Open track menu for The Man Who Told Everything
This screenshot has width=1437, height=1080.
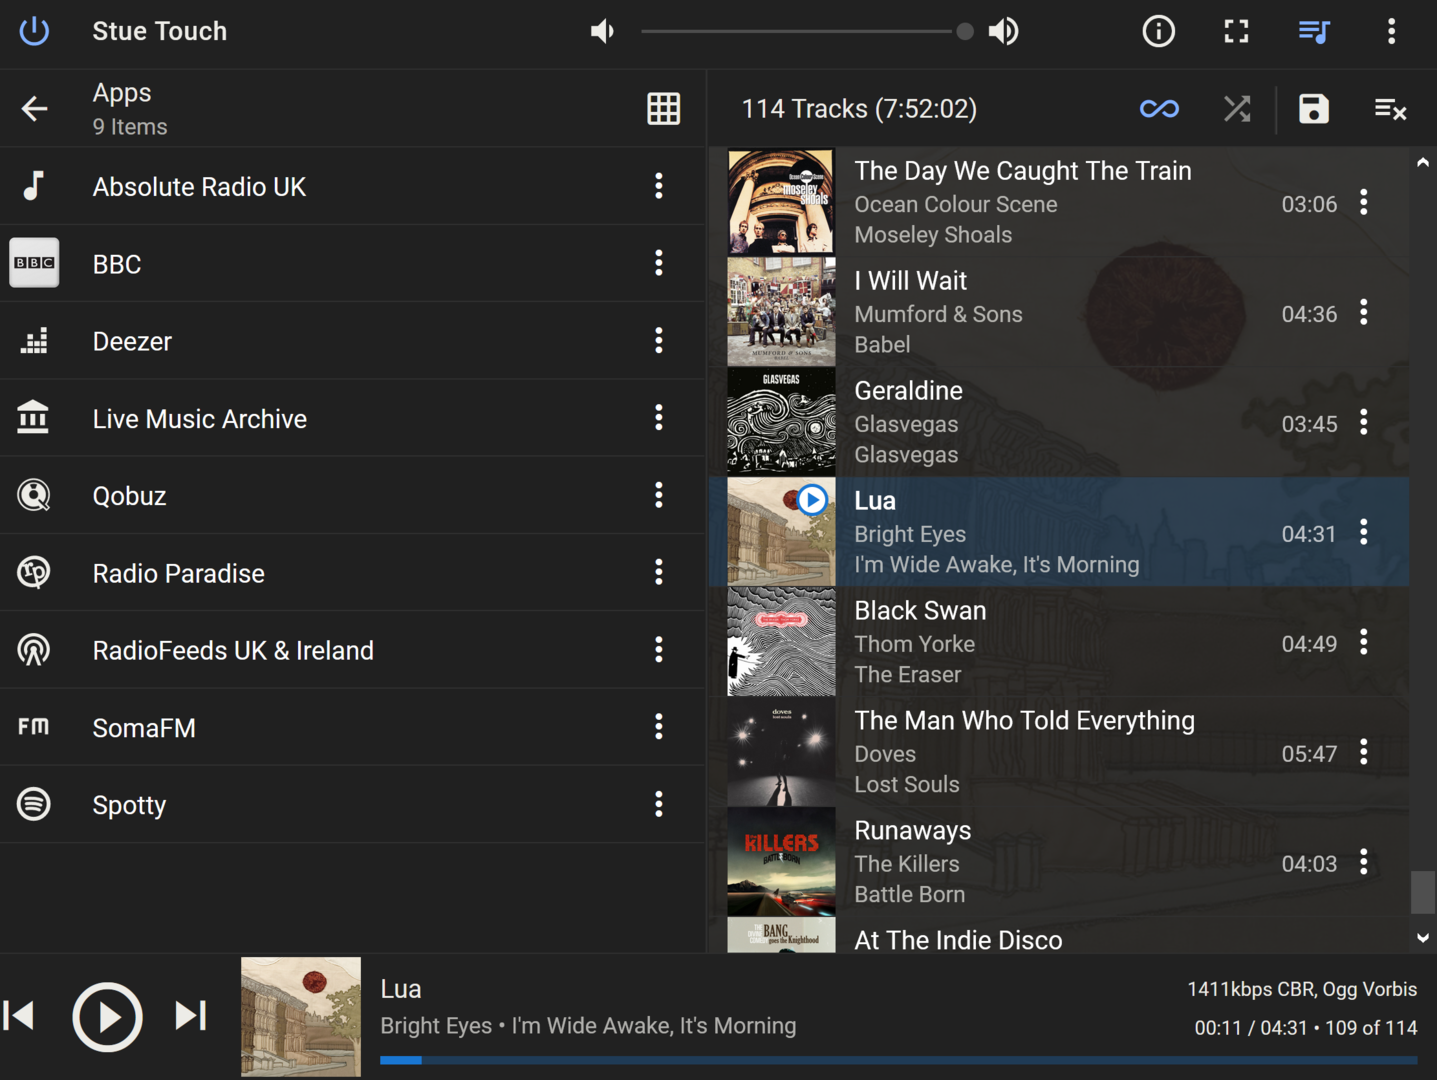click(x=1364, y=753)
